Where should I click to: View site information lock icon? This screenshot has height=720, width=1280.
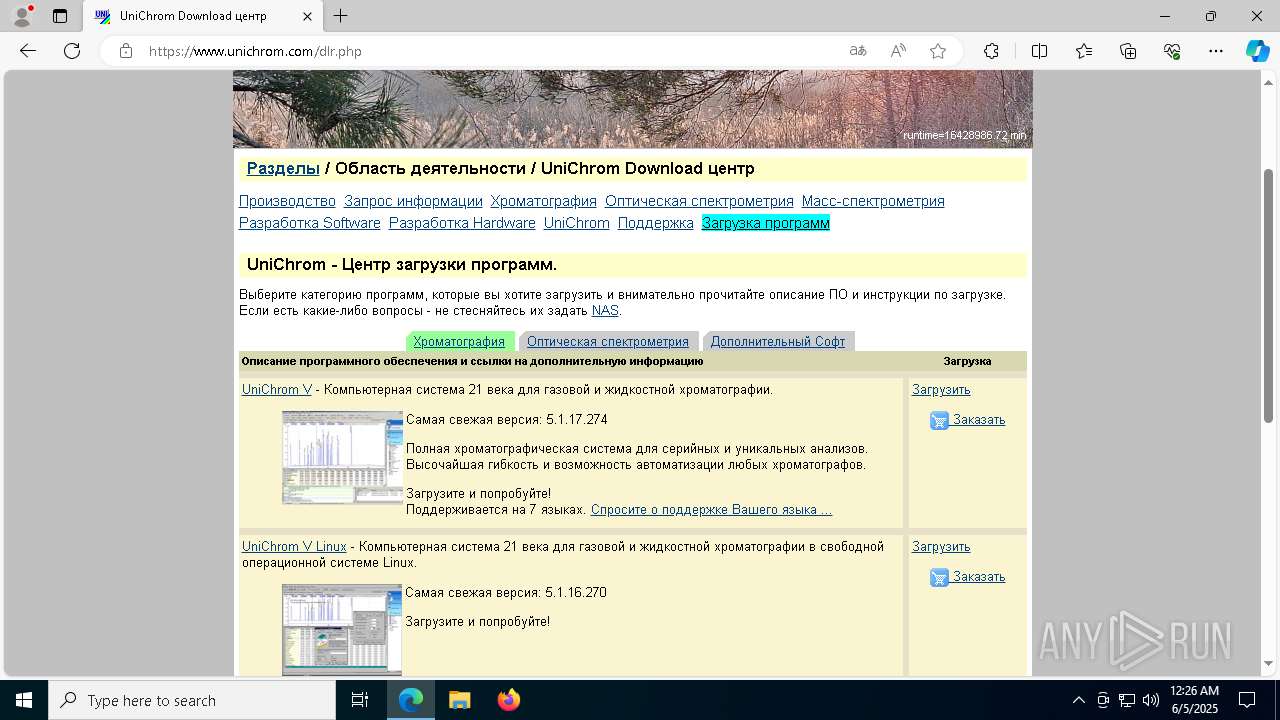coord(126,51)
